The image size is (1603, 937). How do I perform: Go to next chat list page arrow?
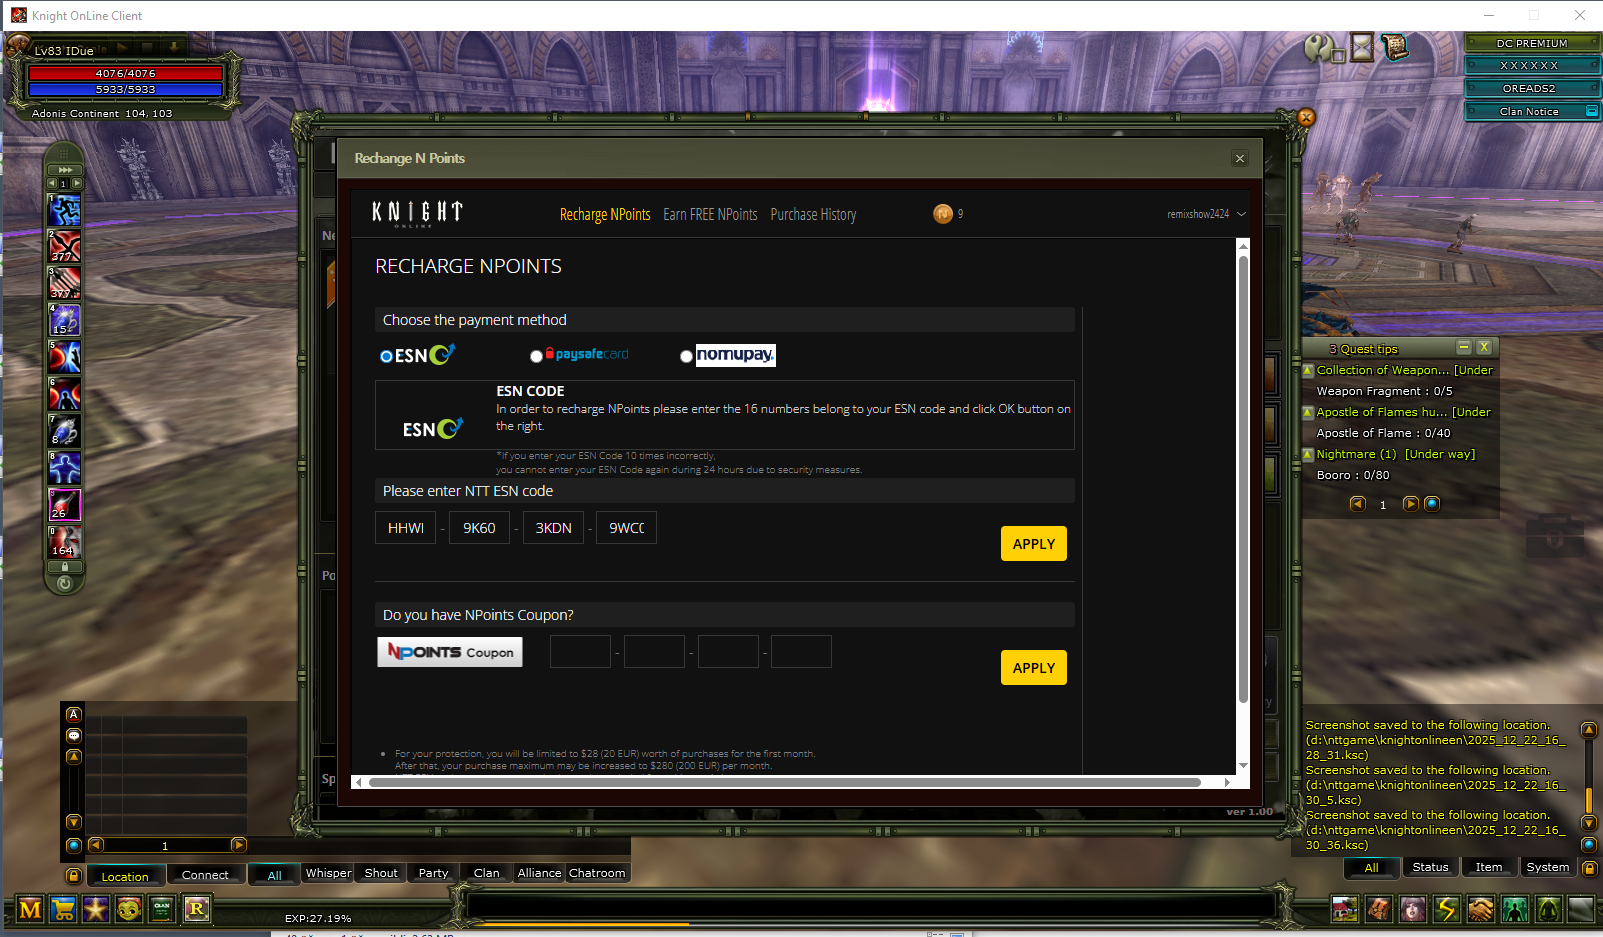(x=238, y=845)
